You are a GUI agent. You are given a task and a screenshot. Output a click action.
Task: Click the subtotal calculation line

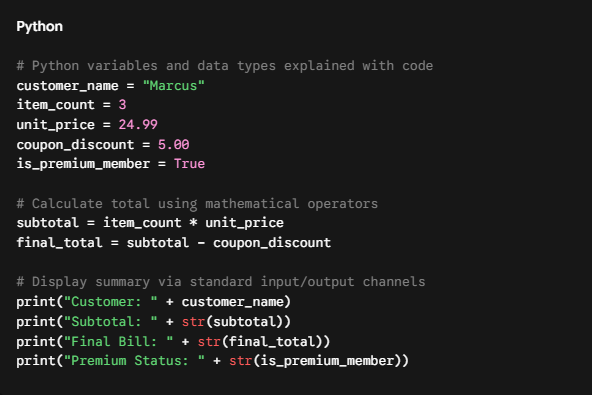click(150, 223)
